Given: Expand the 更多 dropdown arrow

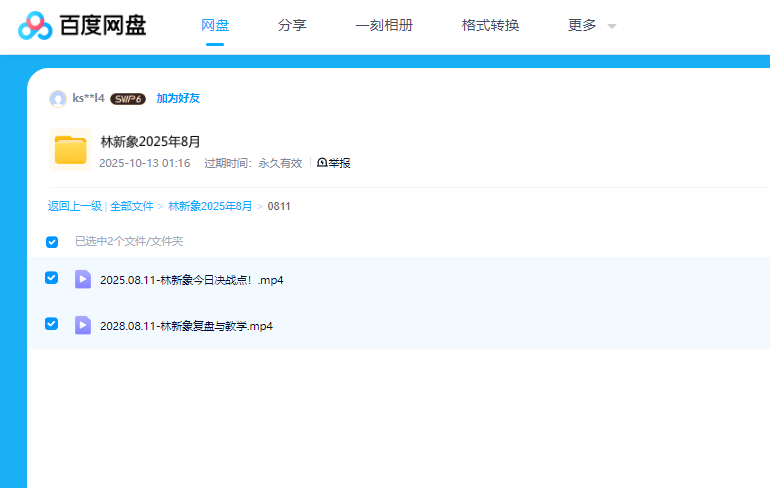Looking at the screenshot, I should tap(612, 26).
